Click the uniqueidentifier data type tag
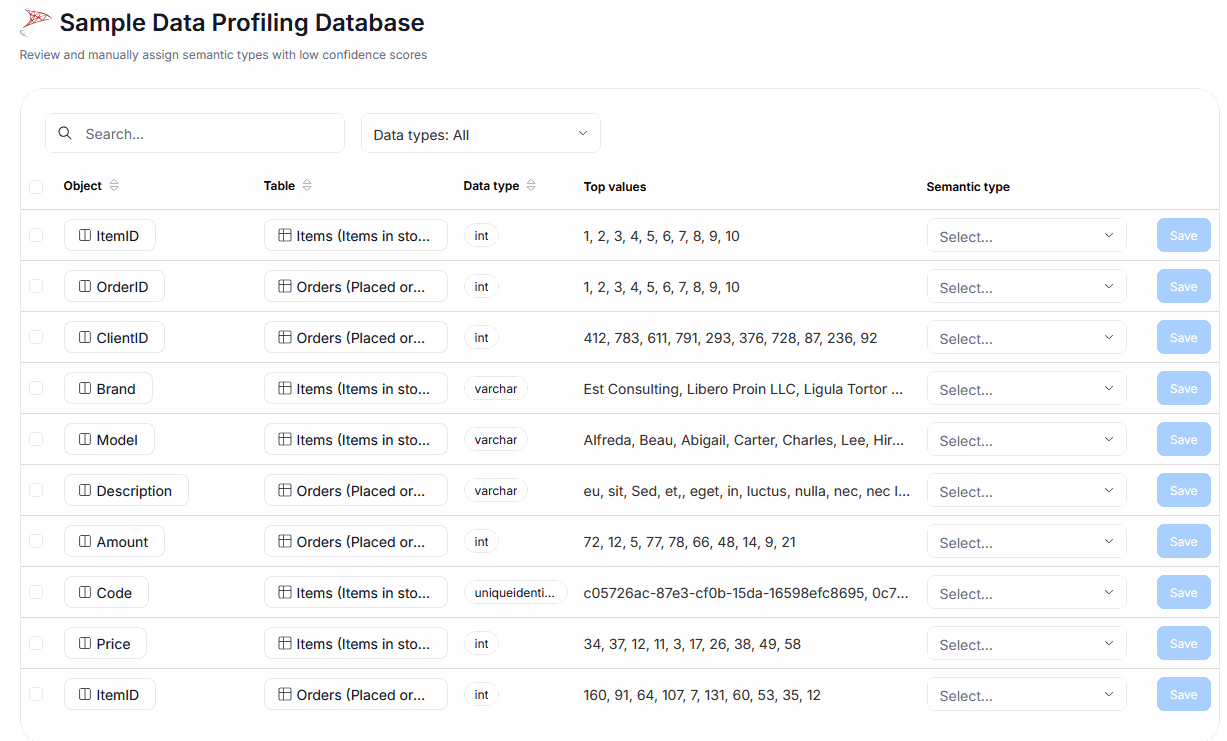This screenshot has width=1227, height=741. 515,593
